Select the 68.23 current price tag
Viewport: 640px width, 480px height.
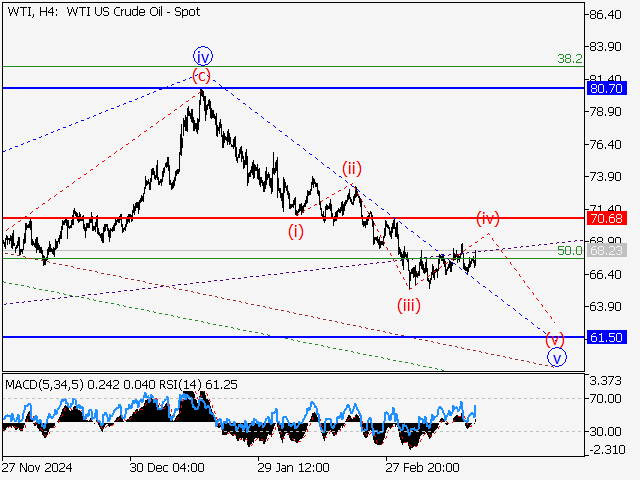[607, 249]
